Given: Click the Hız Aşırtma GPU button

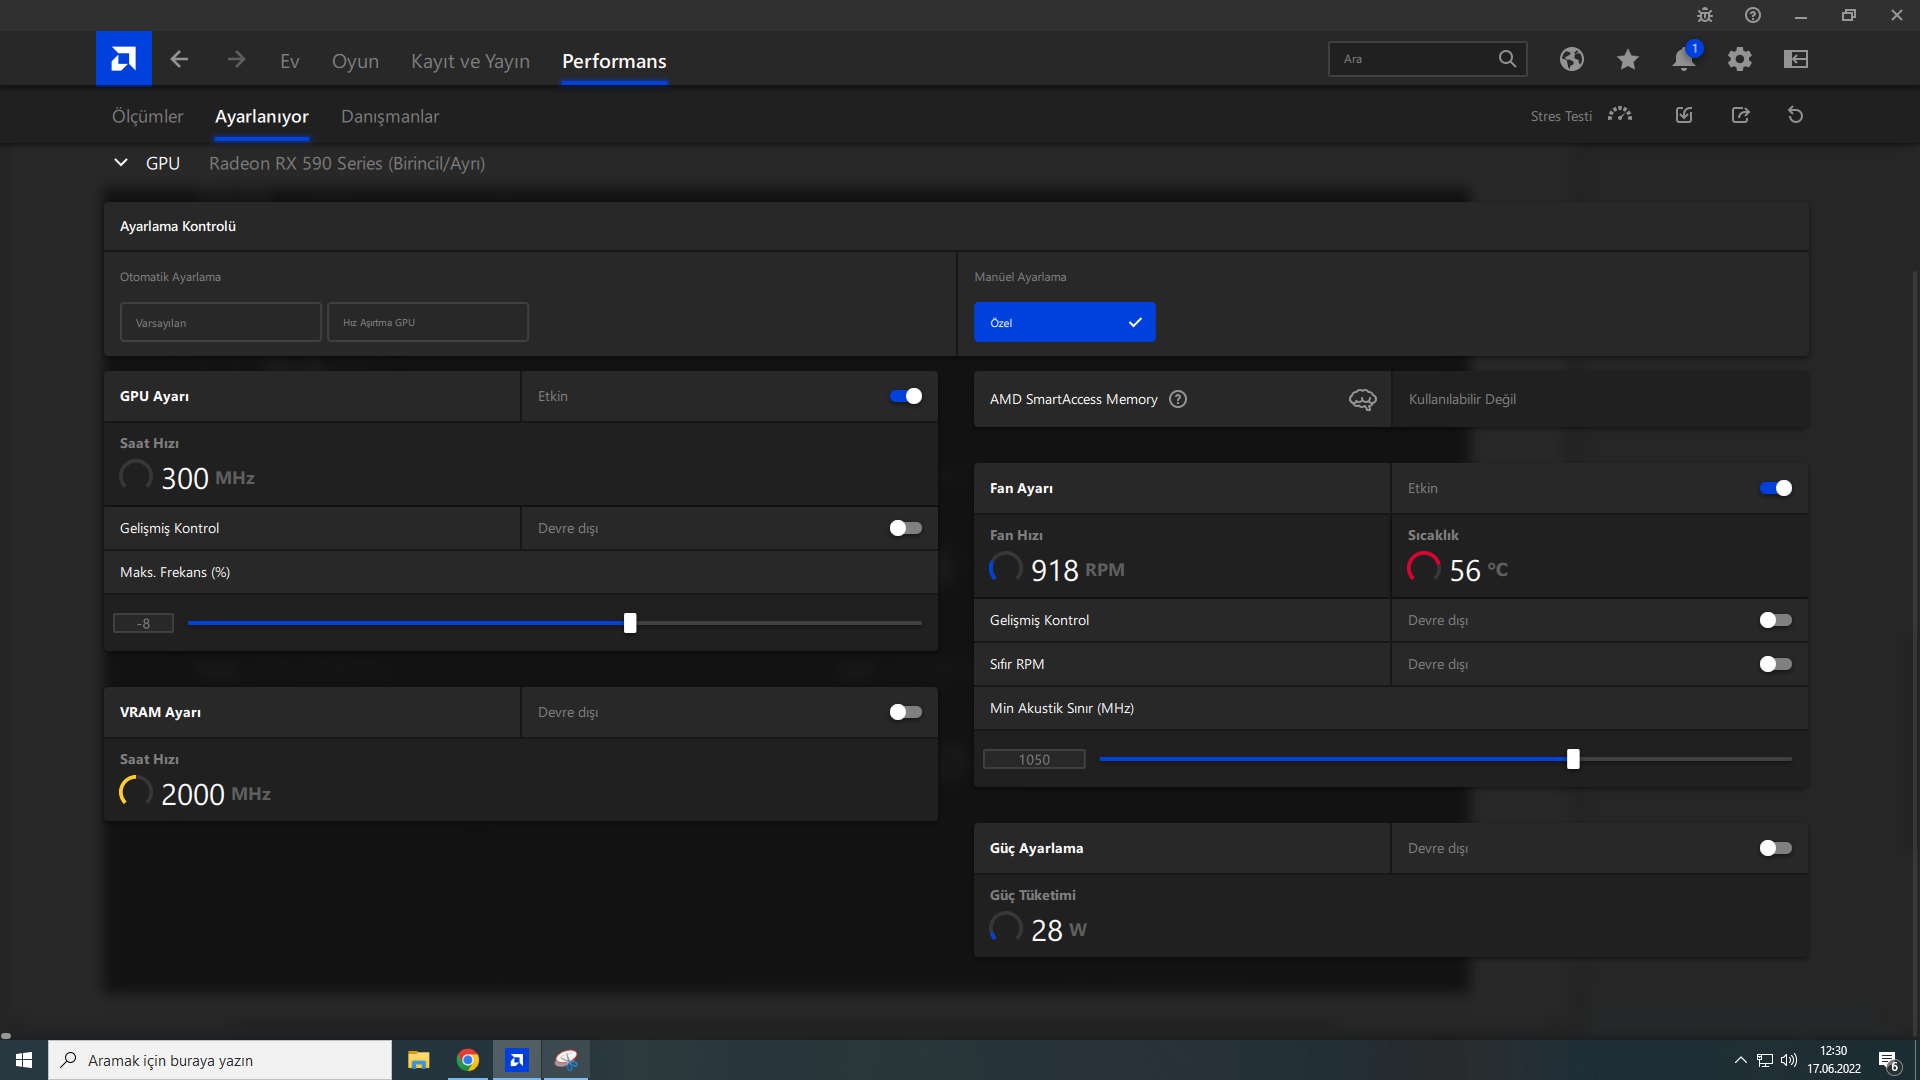Looking at the screenshot, I should tap(427, 323).
